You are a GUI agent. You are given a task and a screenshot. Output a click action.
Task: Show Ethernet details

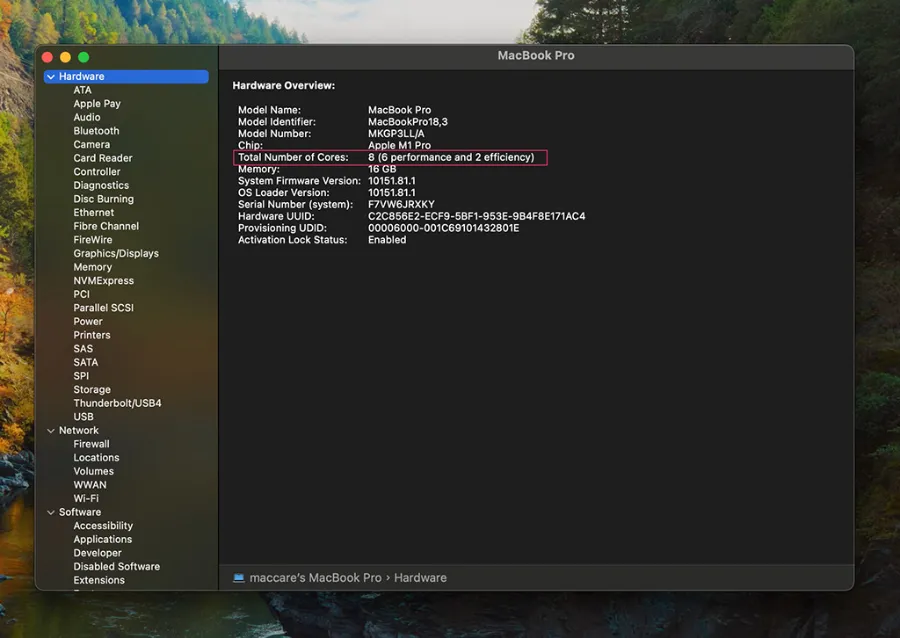94,212
